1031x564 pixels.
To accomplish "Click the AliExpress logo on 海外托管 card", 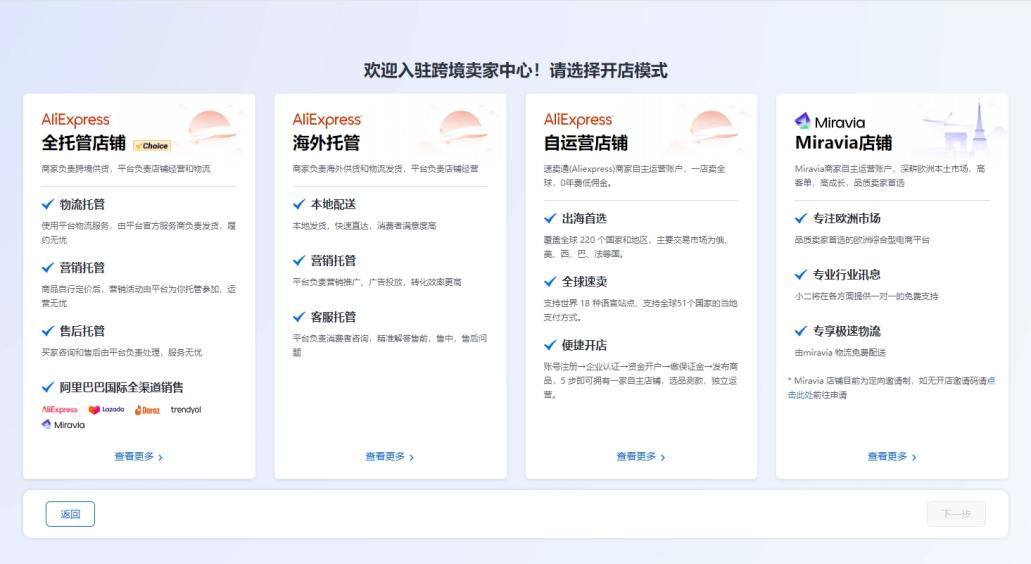I will coord(327,120).
